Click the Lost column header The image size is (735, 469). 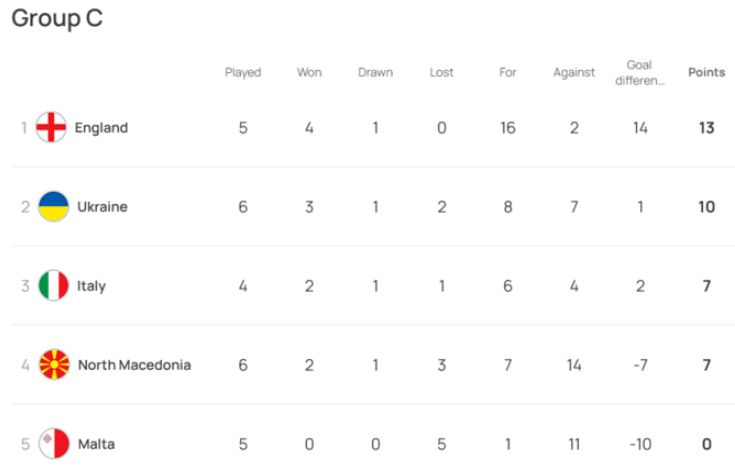tap(441, 72)
